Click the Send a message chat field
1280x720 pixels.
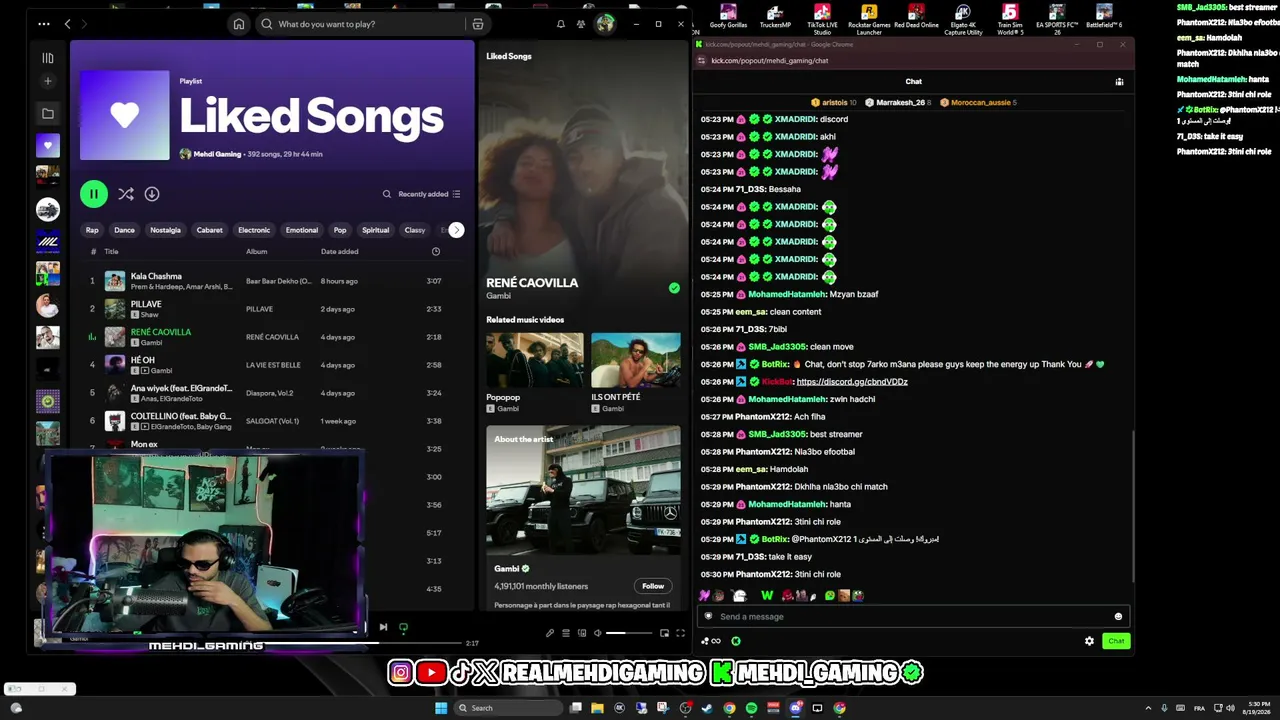point(912,617)
